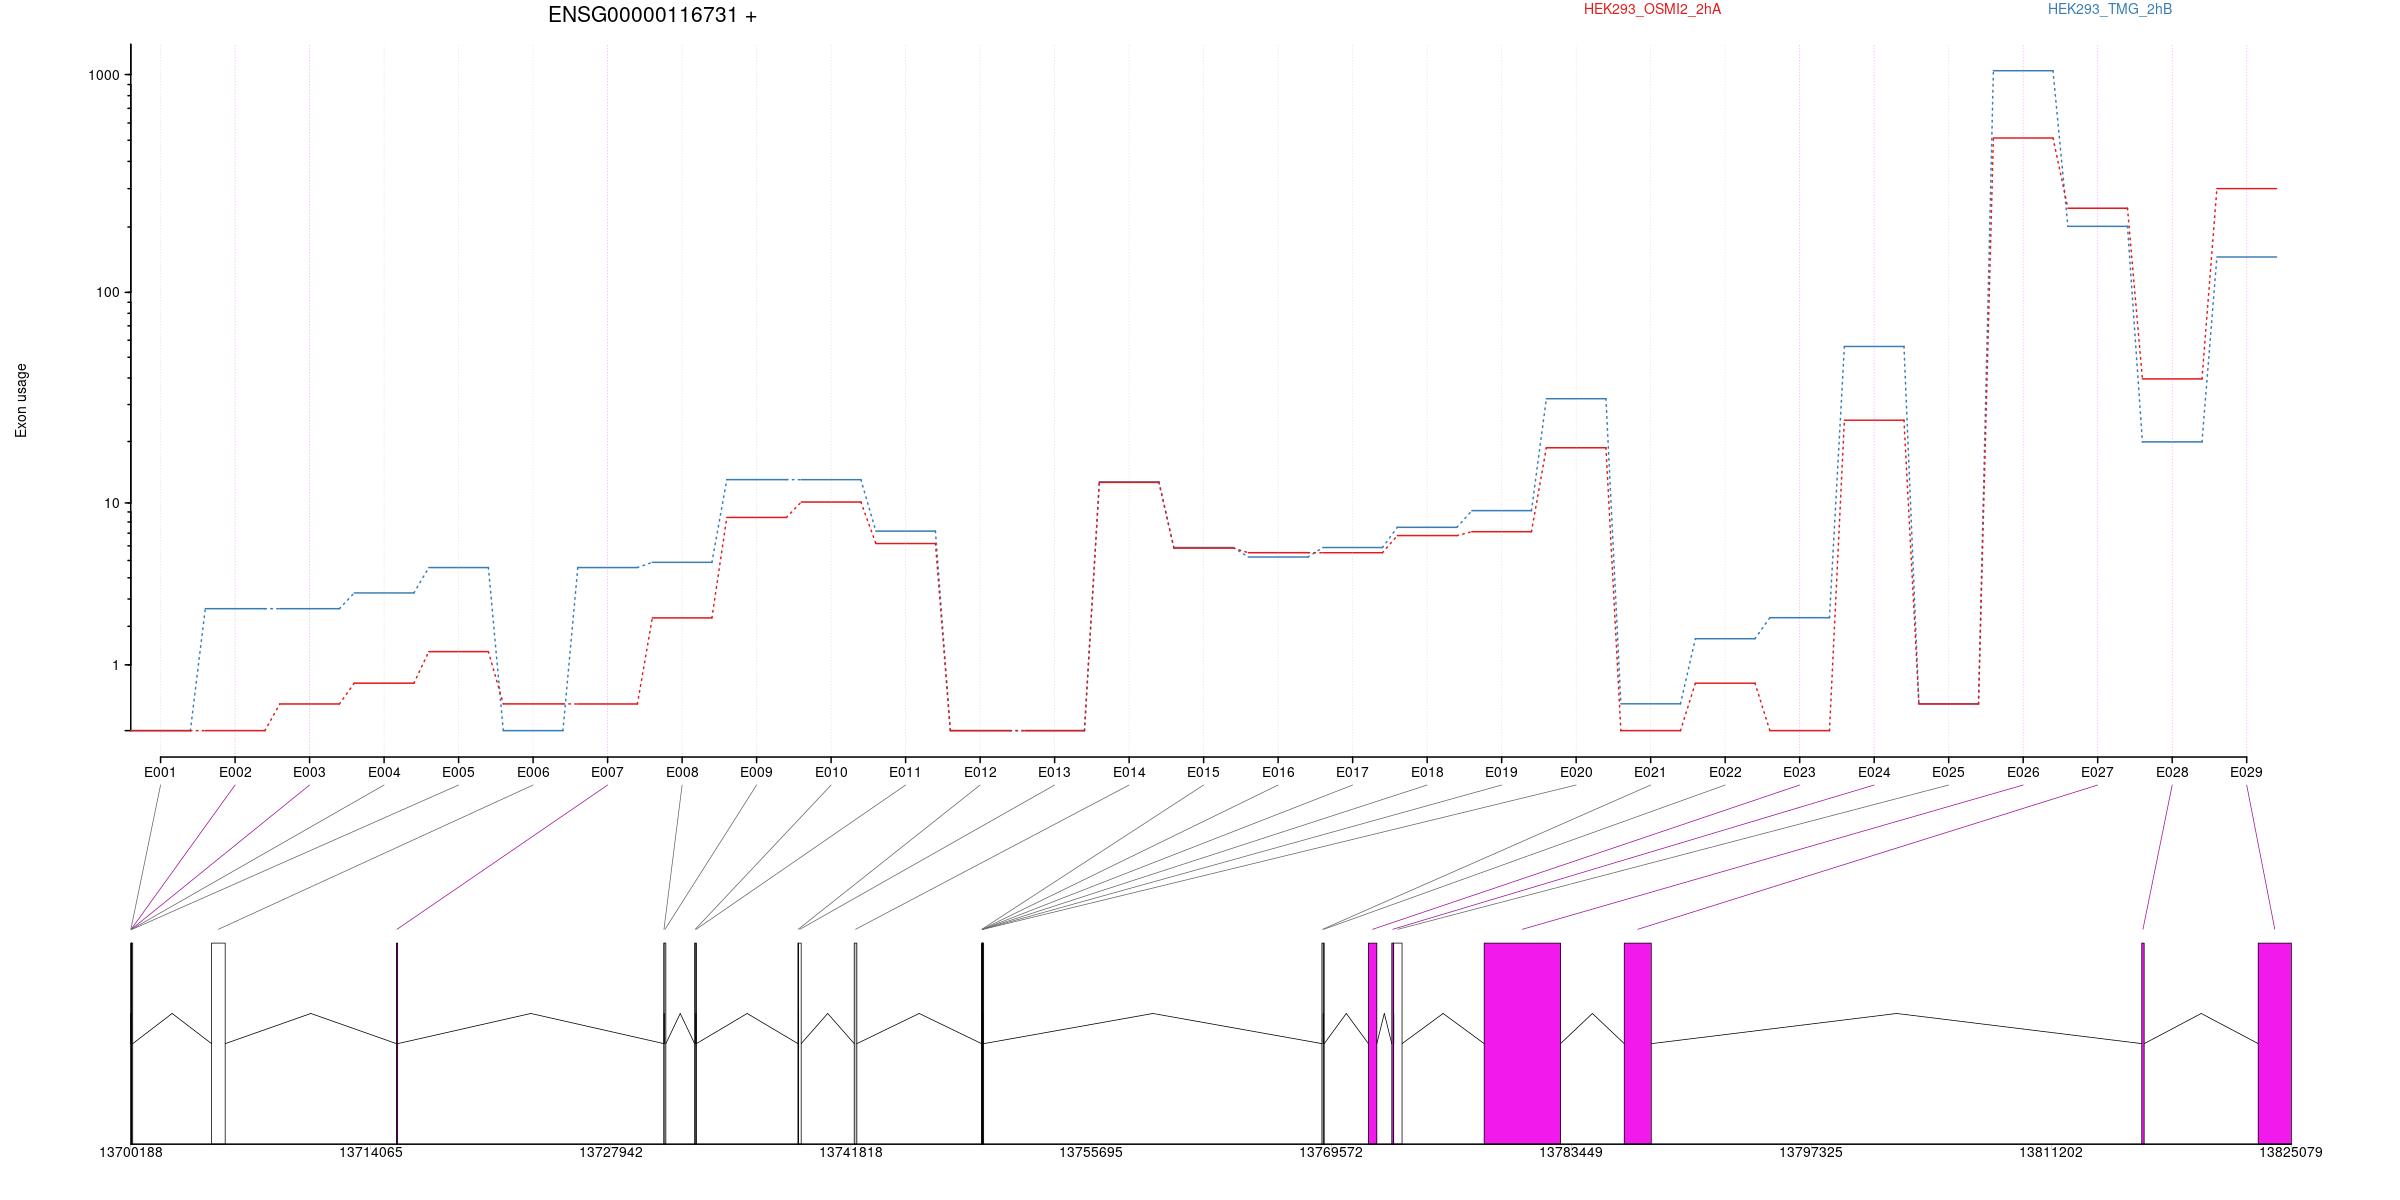This screenshot has width=2400, height=1200.
Task: Click exon label E008
Action: click(682, 772)
